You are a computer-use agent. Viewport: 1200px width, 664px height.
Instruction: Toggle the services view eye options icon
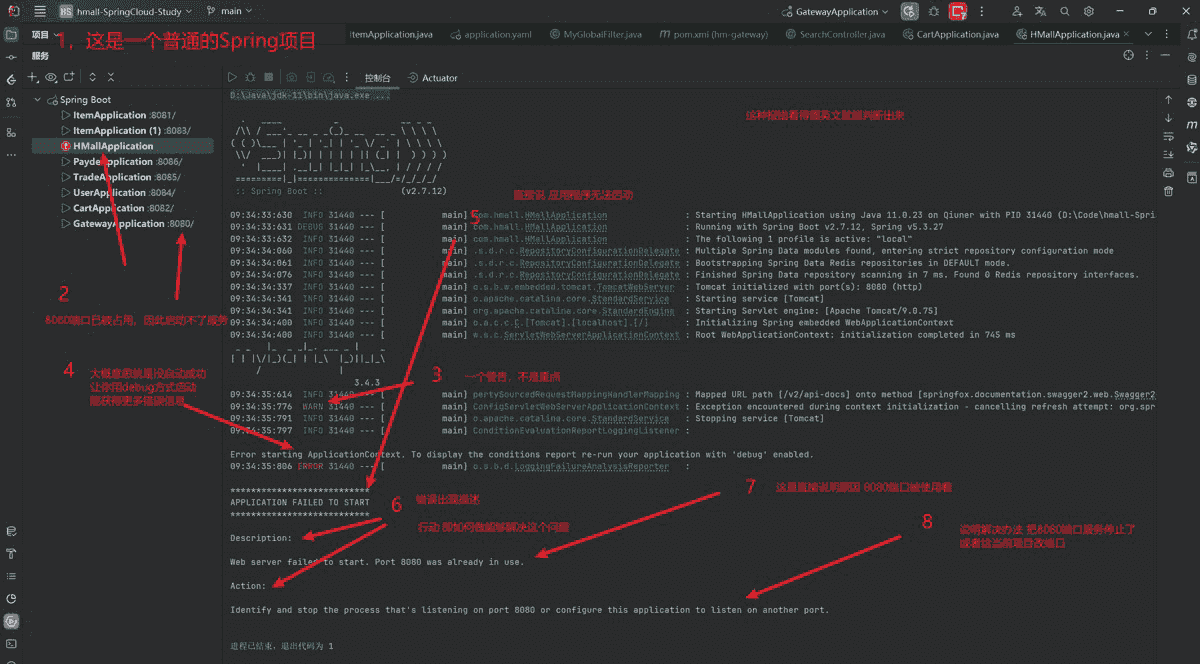[51, 77]
